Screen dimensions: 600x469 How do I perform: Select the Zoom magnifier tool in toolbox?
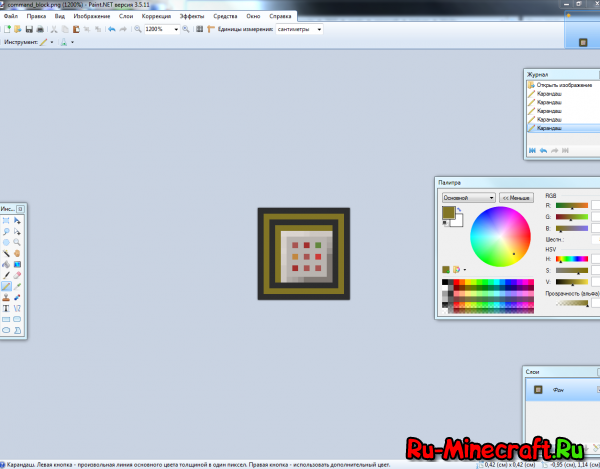tap(17, 242)
